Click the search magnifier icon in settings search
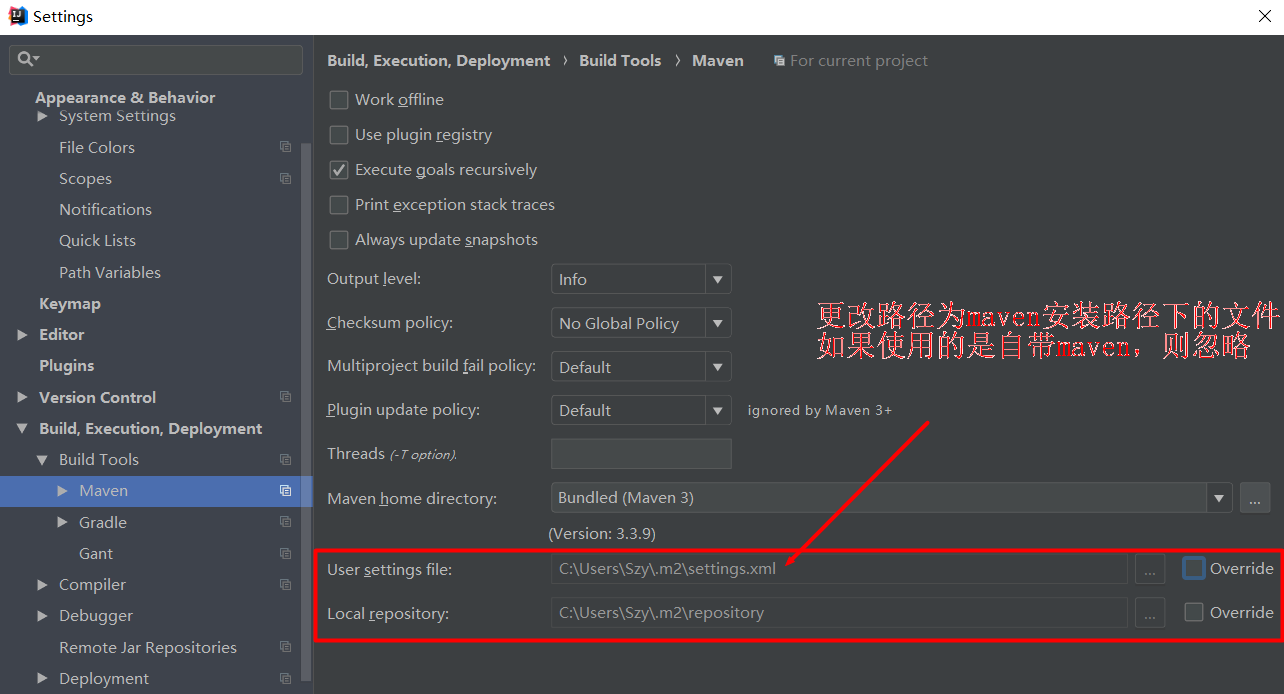The width and height of the screenshot is (1284, 694). click(x=27, y=60)
